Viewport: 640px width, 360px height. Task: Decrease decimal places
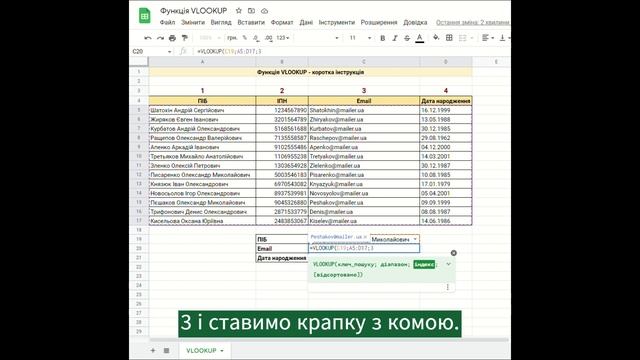(256, 38)
